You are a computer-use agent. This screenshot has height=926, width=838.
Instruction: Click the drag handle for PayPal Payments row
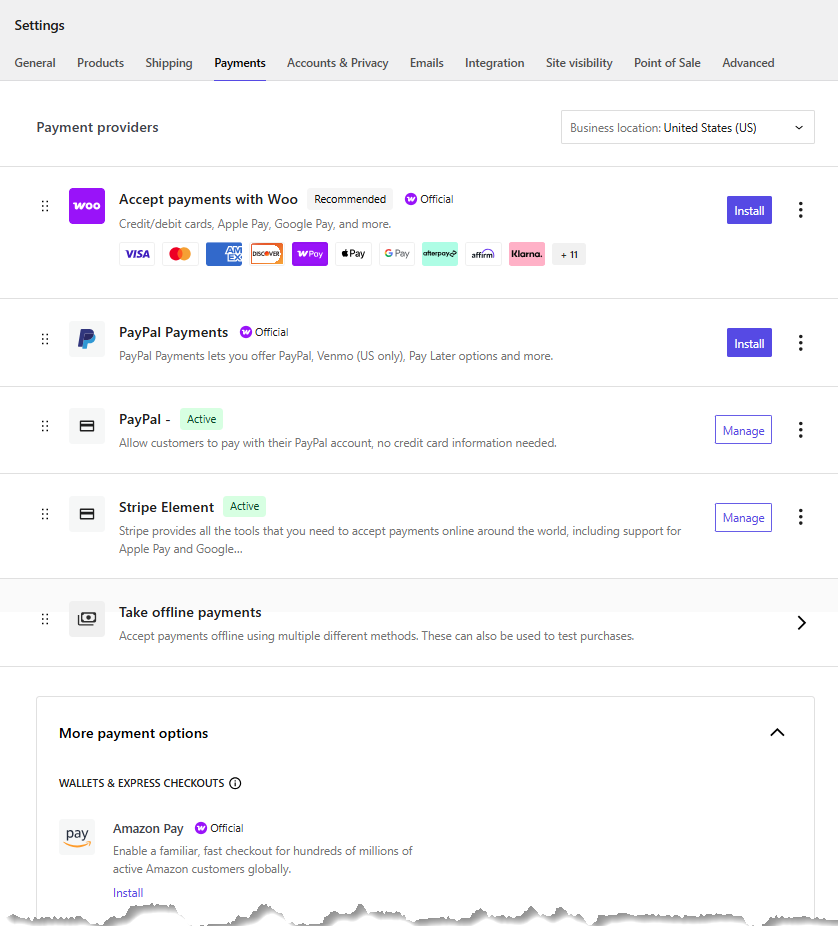click(x=45, y=339)
